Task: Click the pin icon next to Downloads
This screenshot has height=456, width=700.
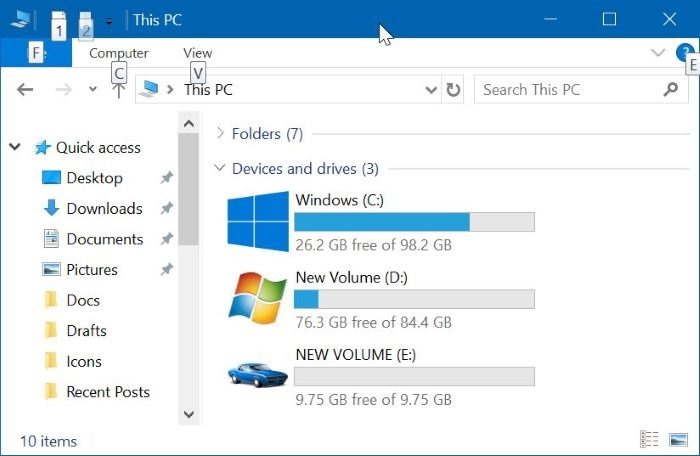Action: pyautogui.click(x=167, y=208)
